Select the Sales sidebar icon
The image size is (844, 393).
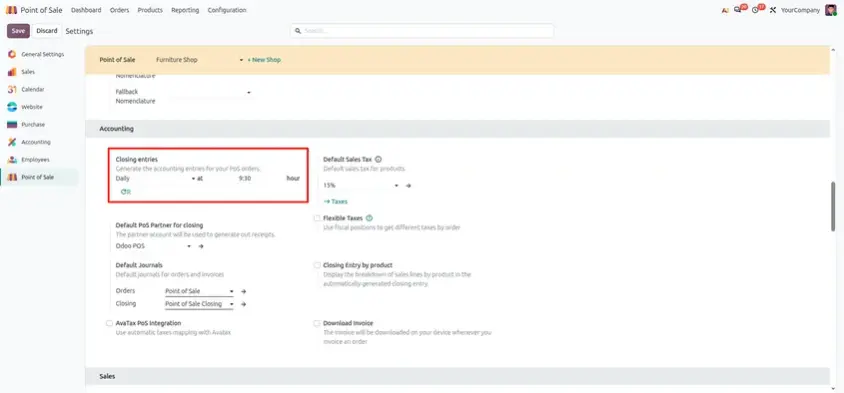12,72
